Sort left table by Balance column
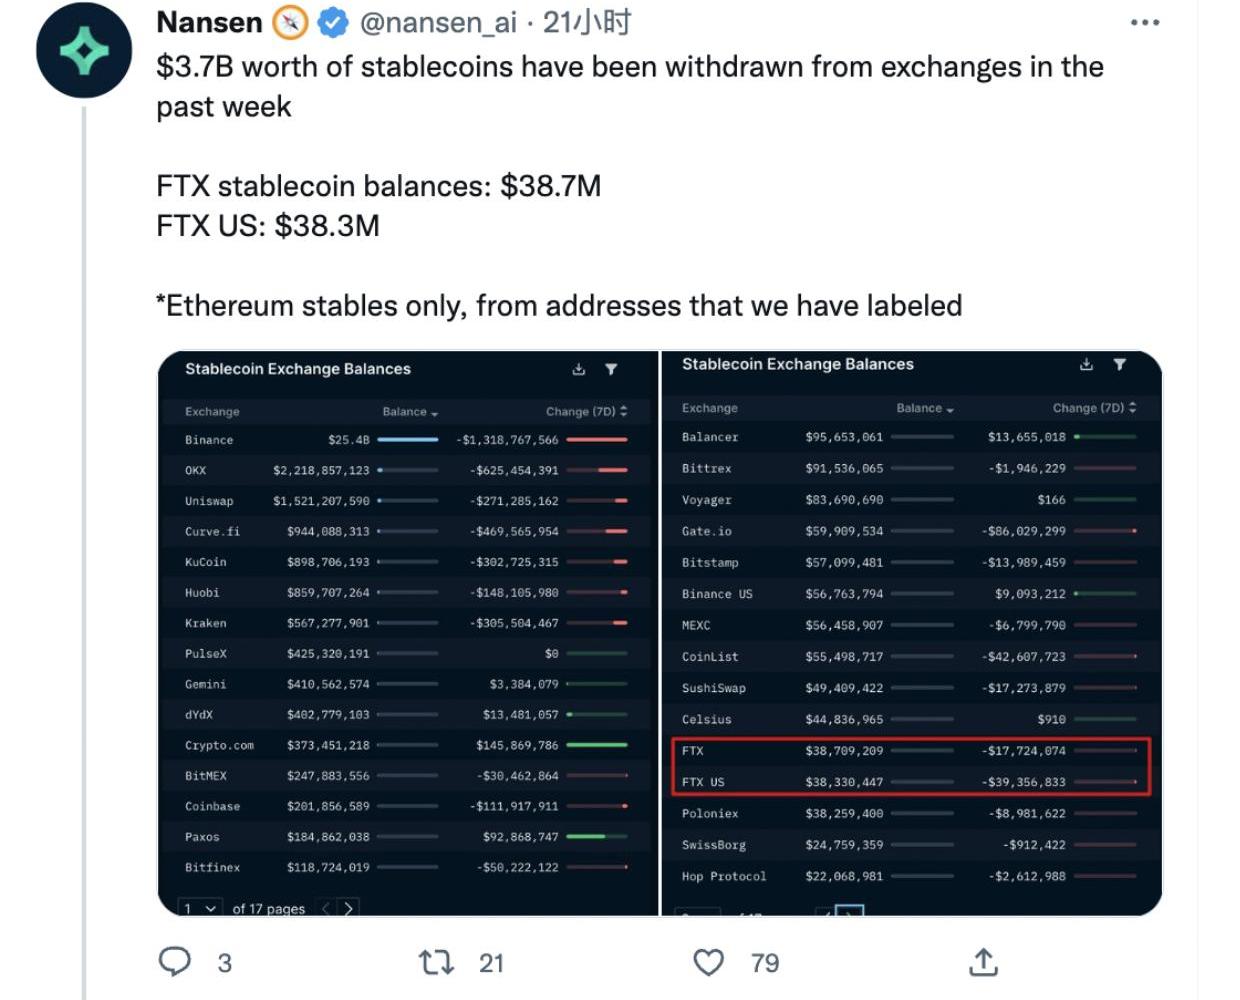The height and width of the screenshot is (1000, 1240). tap(409, 412)
